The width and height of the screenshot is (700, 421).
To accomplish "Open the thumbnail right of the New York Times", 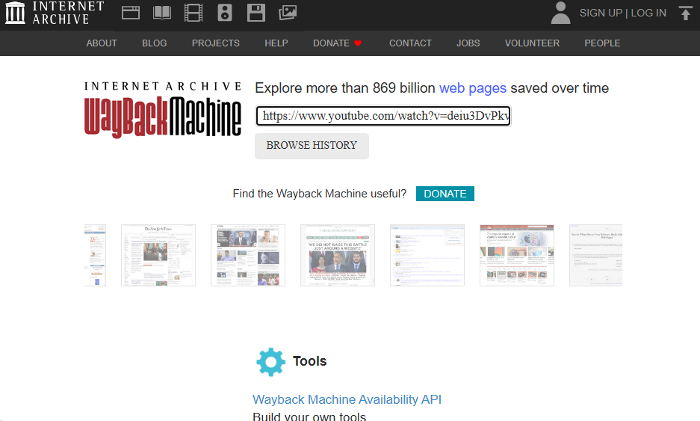I will pos(248,255).
